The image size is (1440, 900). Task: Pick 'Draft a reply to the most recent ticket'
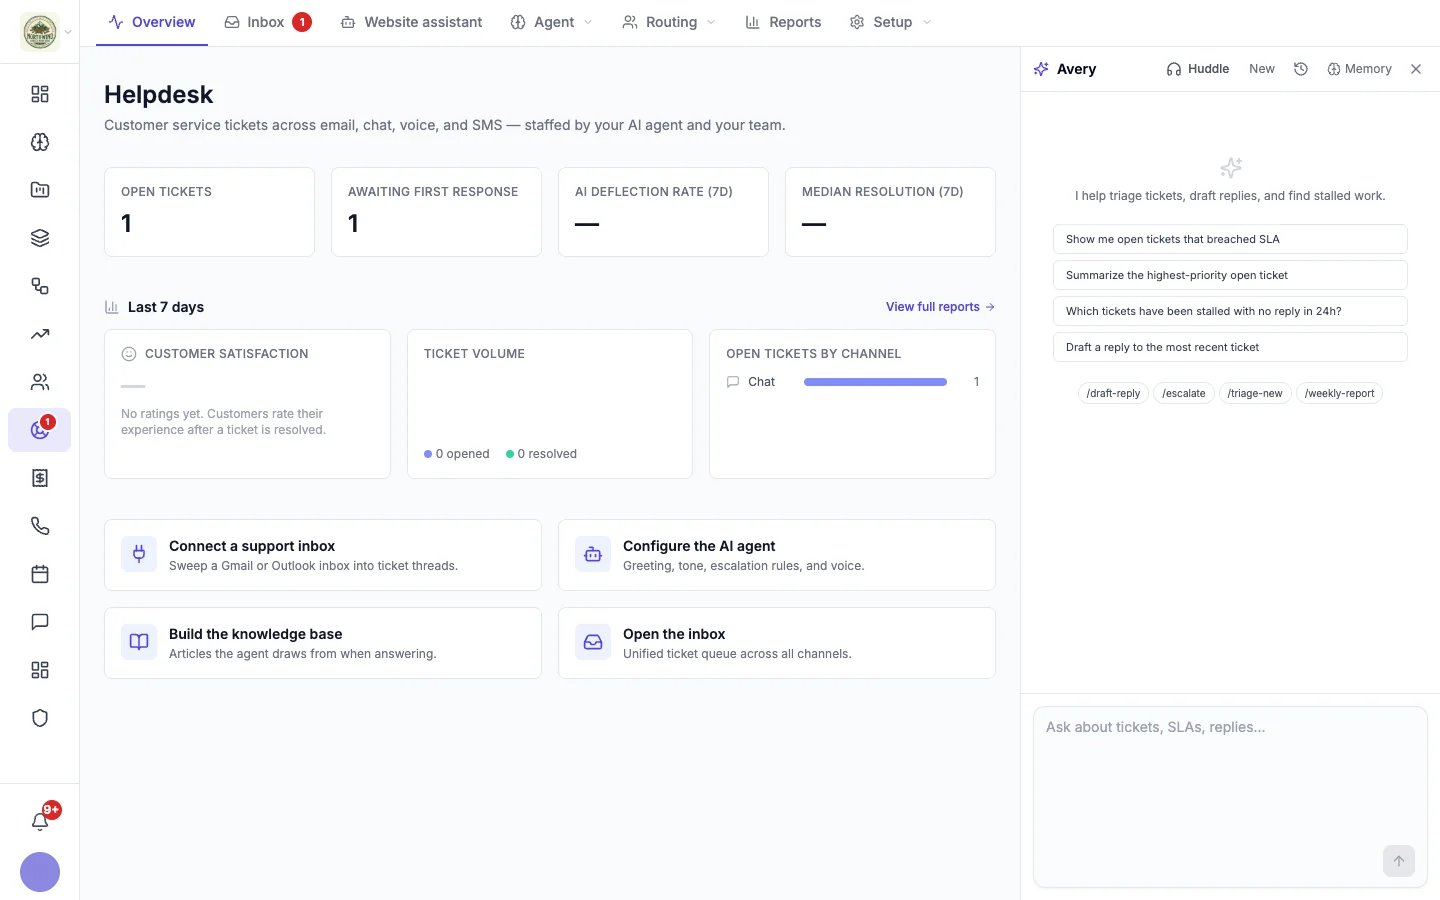coord(1230,347)
